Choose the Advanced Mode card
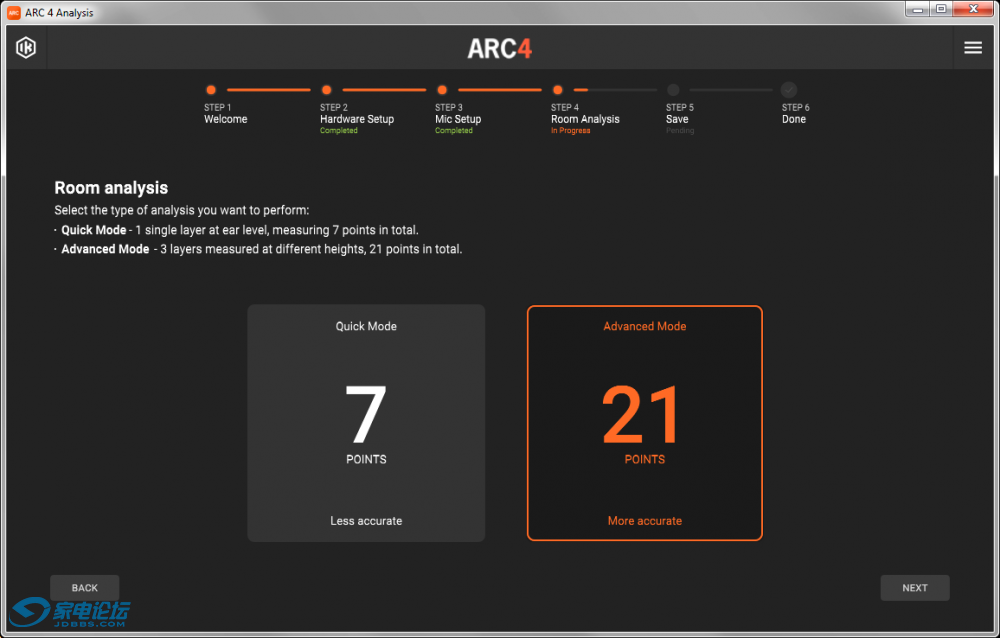 tap(644, 423)
